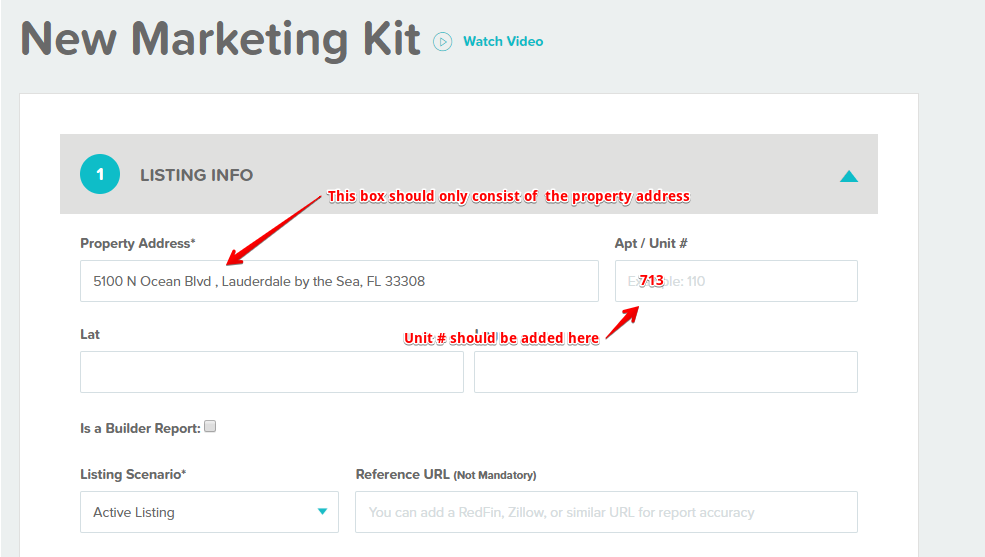
Task: Click the Reference URL (Not Mandatory) label
Action: pos(446,475)
